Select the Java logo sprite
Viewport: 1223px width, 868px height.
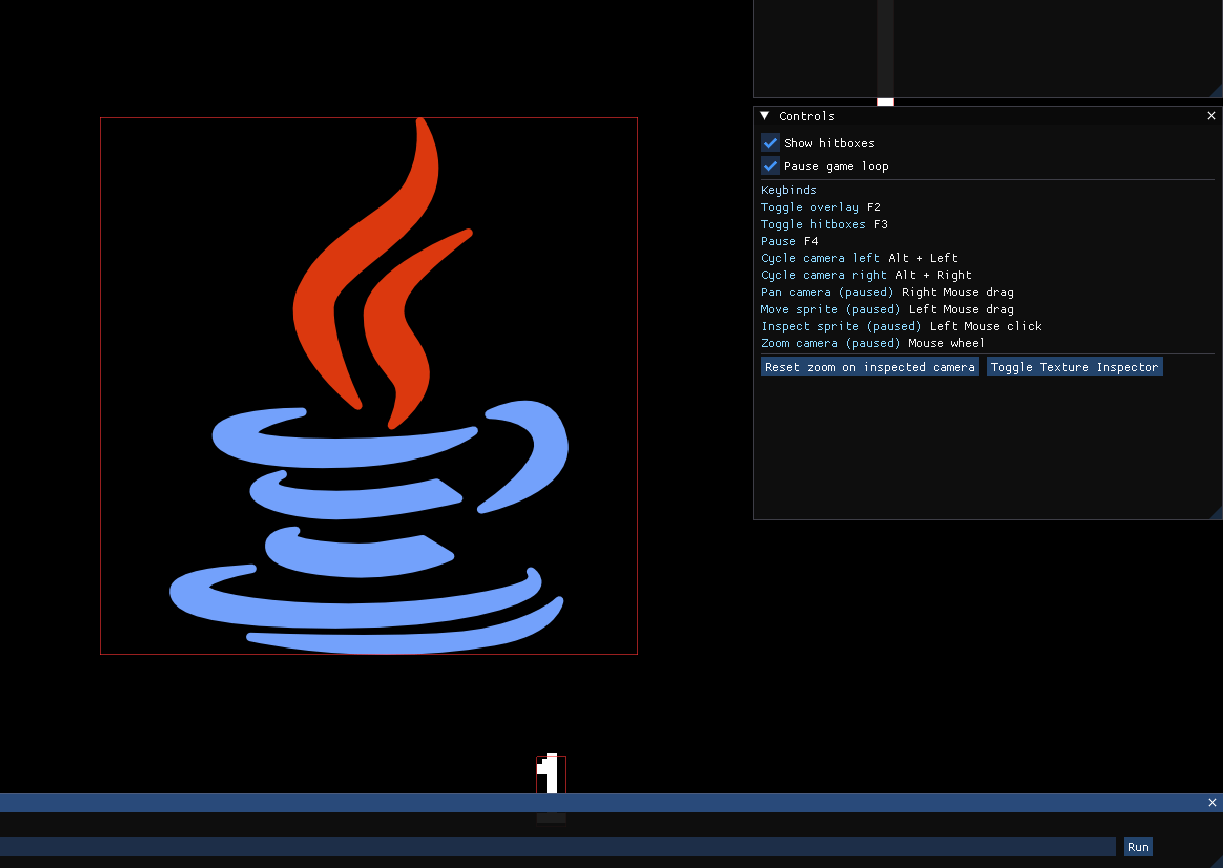[x=369, y=386]
